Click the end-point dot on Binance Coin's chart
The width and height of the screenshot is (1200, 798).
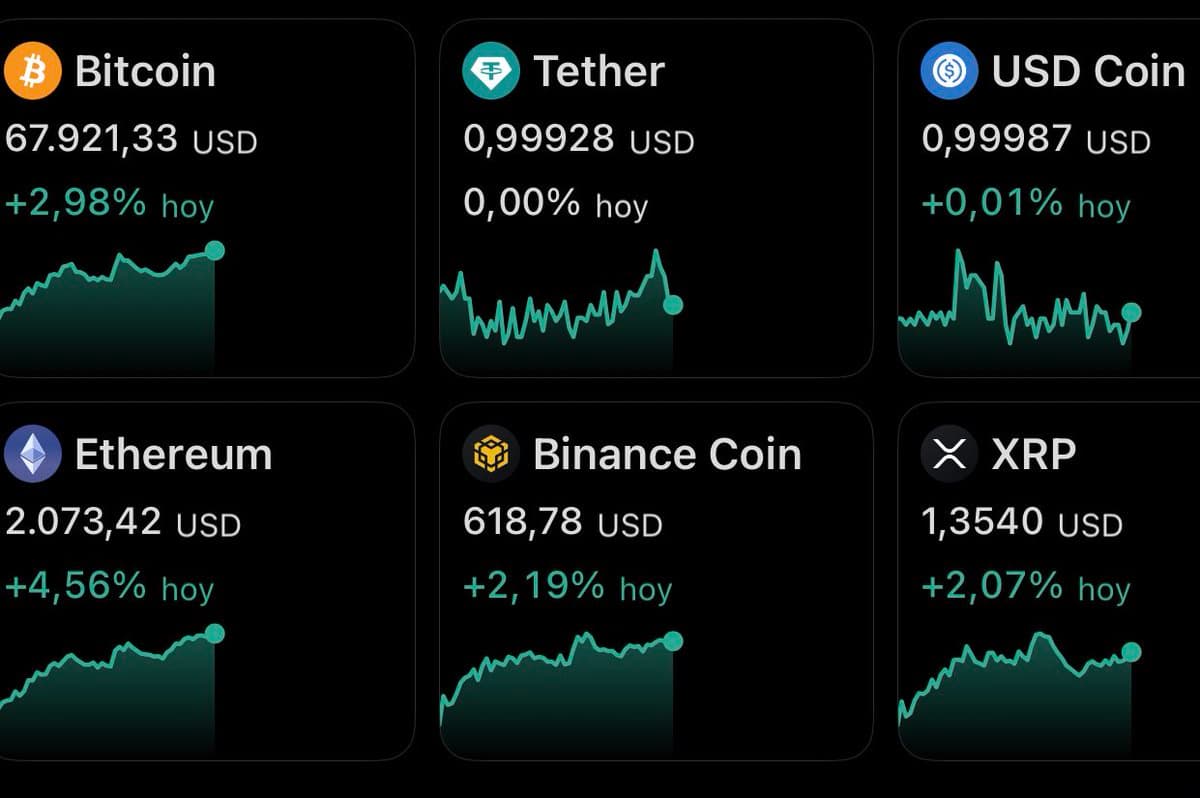click(673, 640)
